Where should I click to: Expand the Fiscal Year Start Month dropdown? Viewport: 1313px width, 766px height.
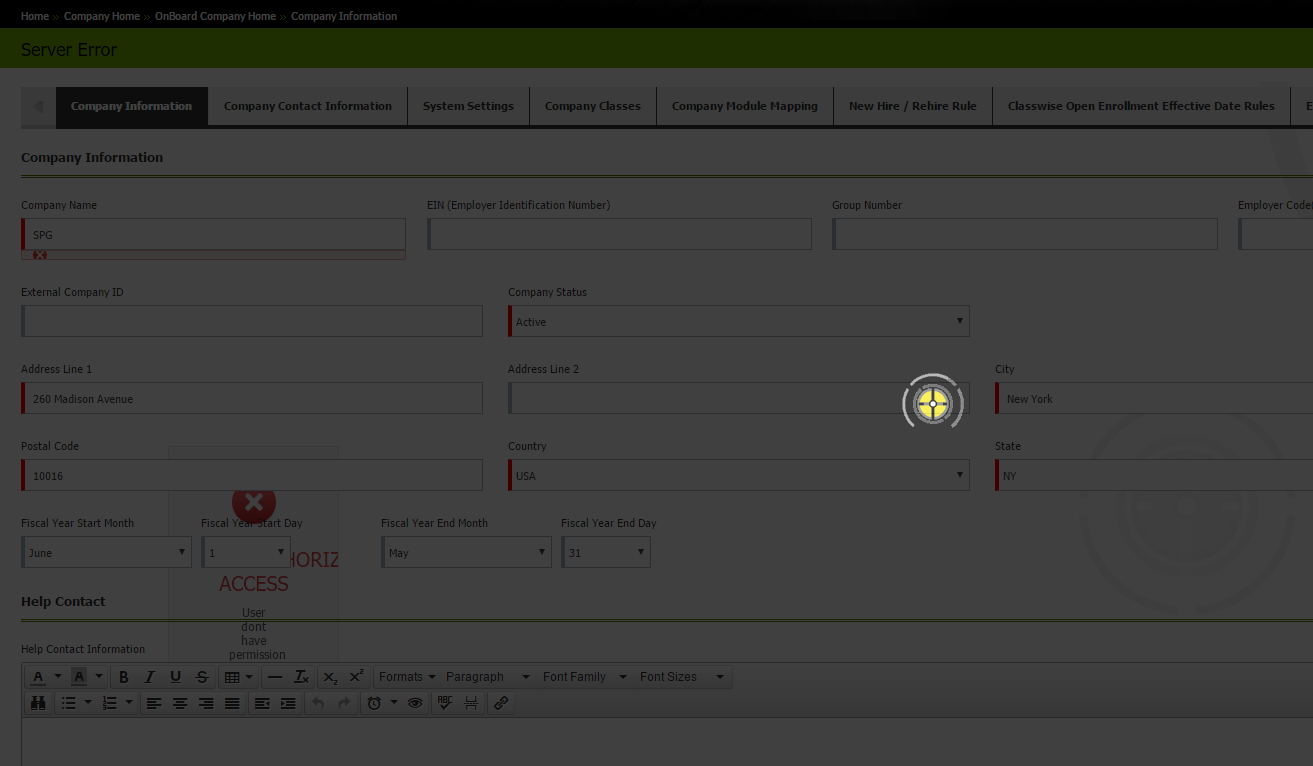106,553
